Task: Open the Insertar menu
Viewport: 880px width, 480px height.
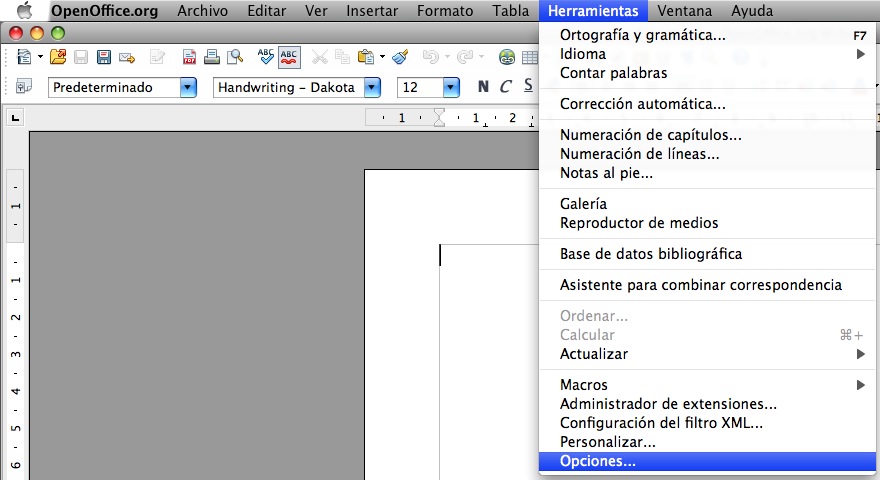Action: pyautogui.click(x=372, y=11)
